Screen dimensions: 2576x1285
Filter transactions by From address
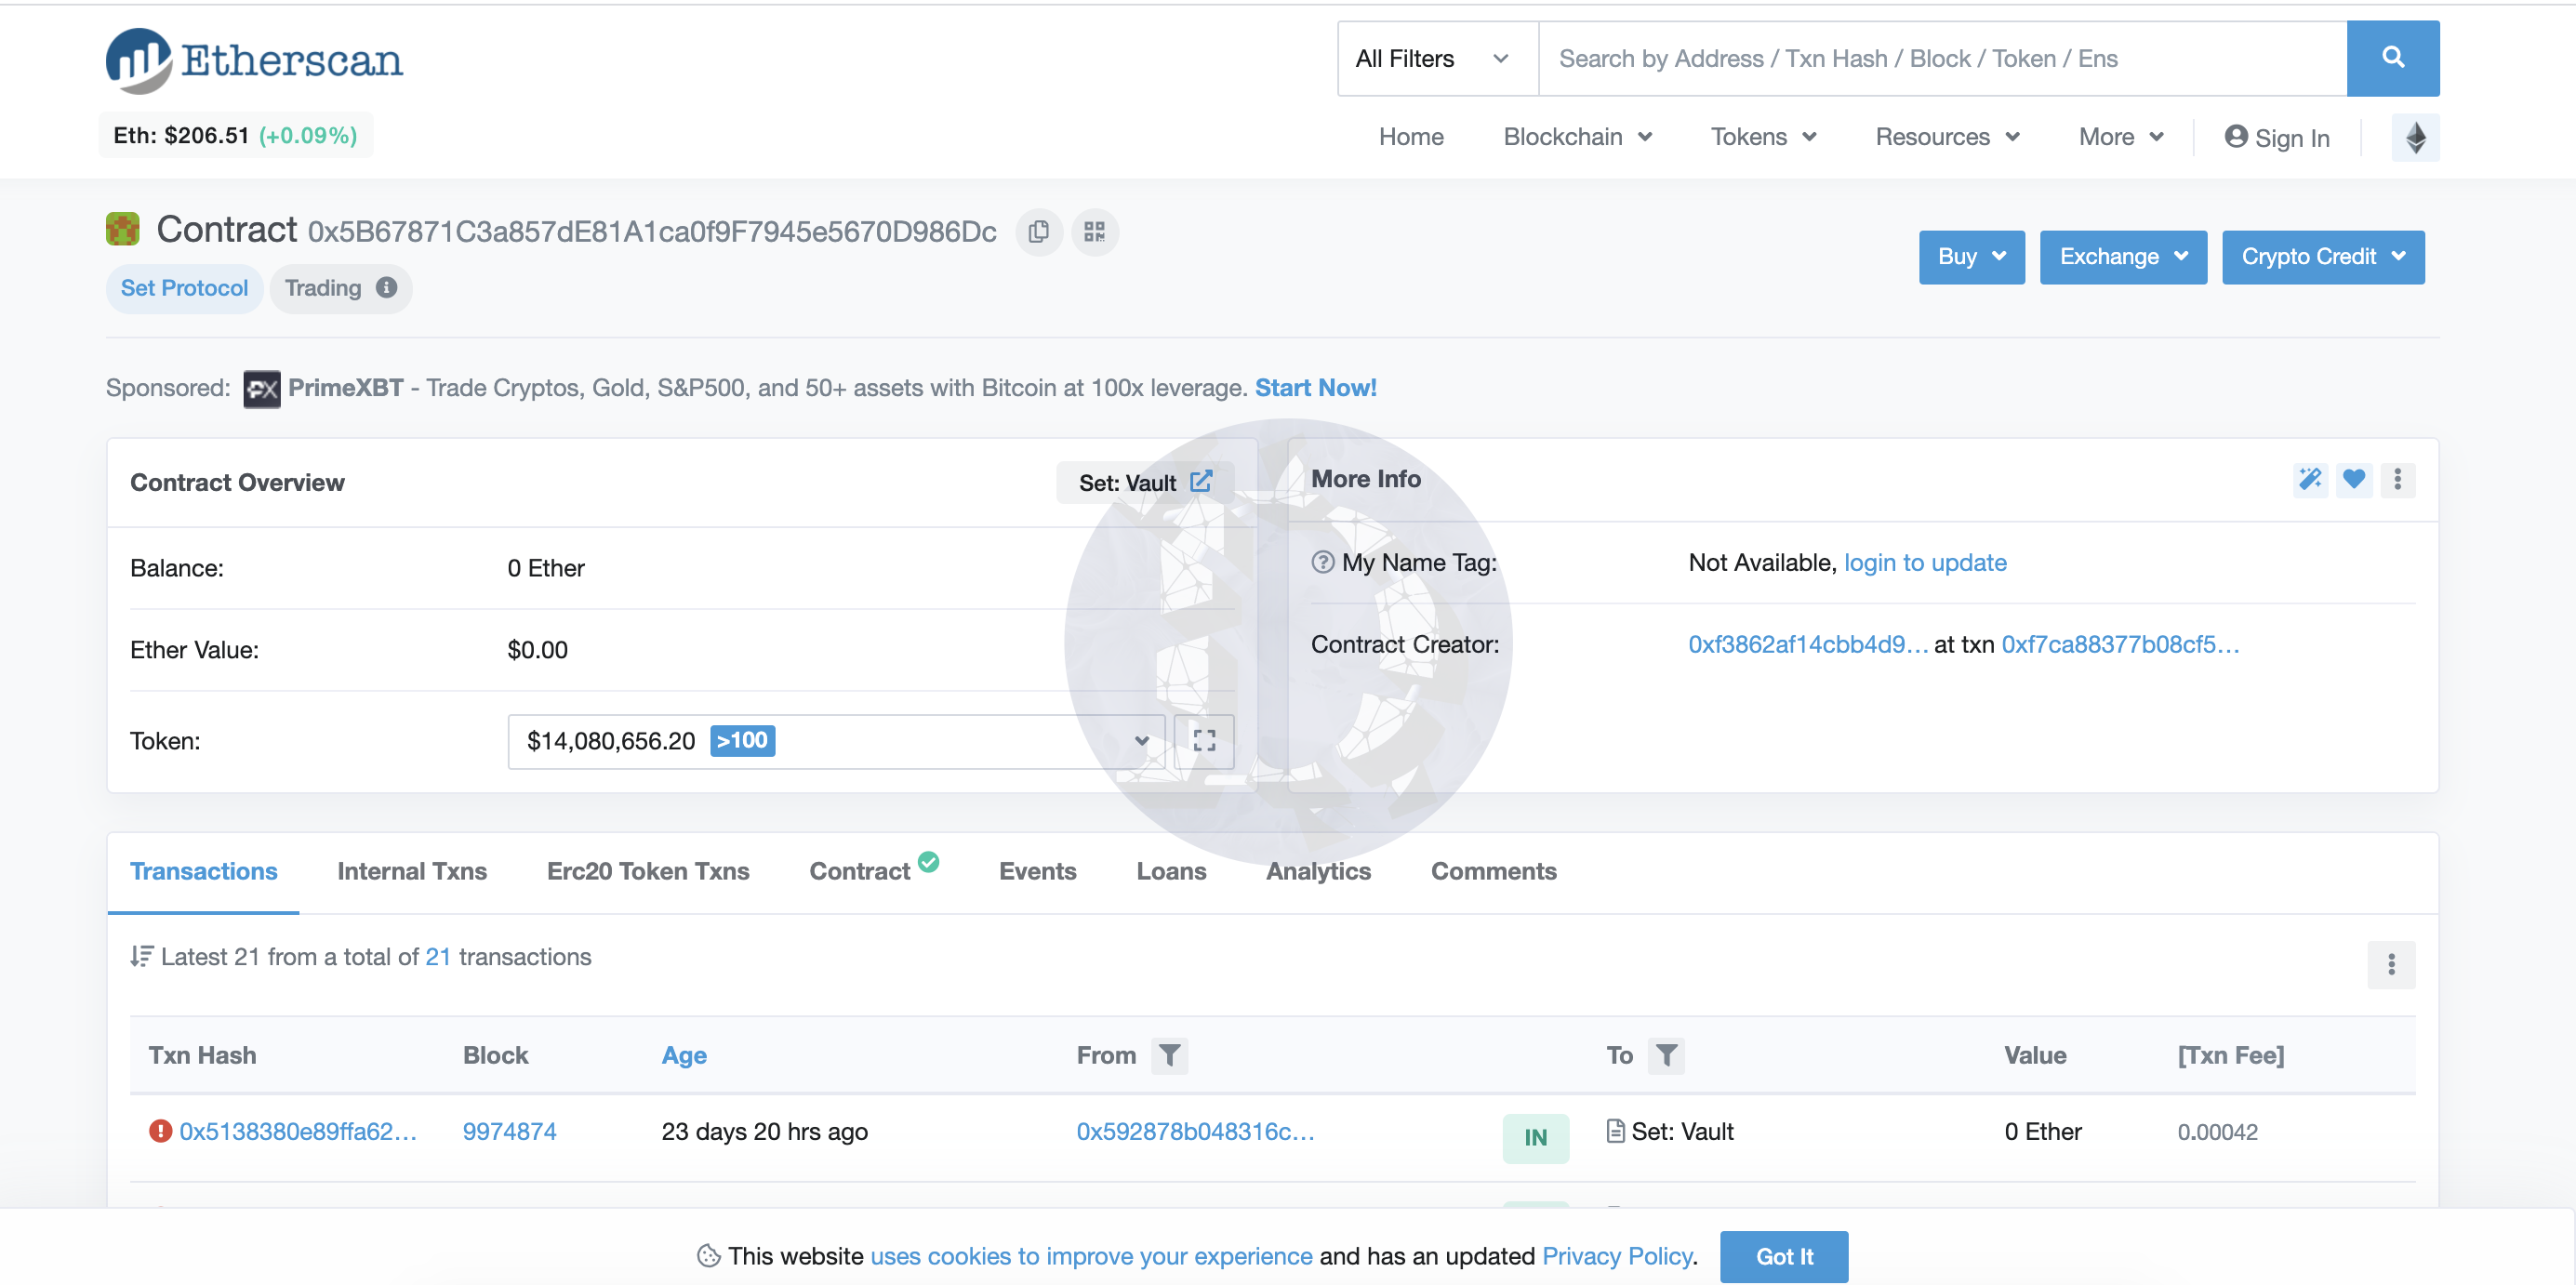[1169, 1055]
